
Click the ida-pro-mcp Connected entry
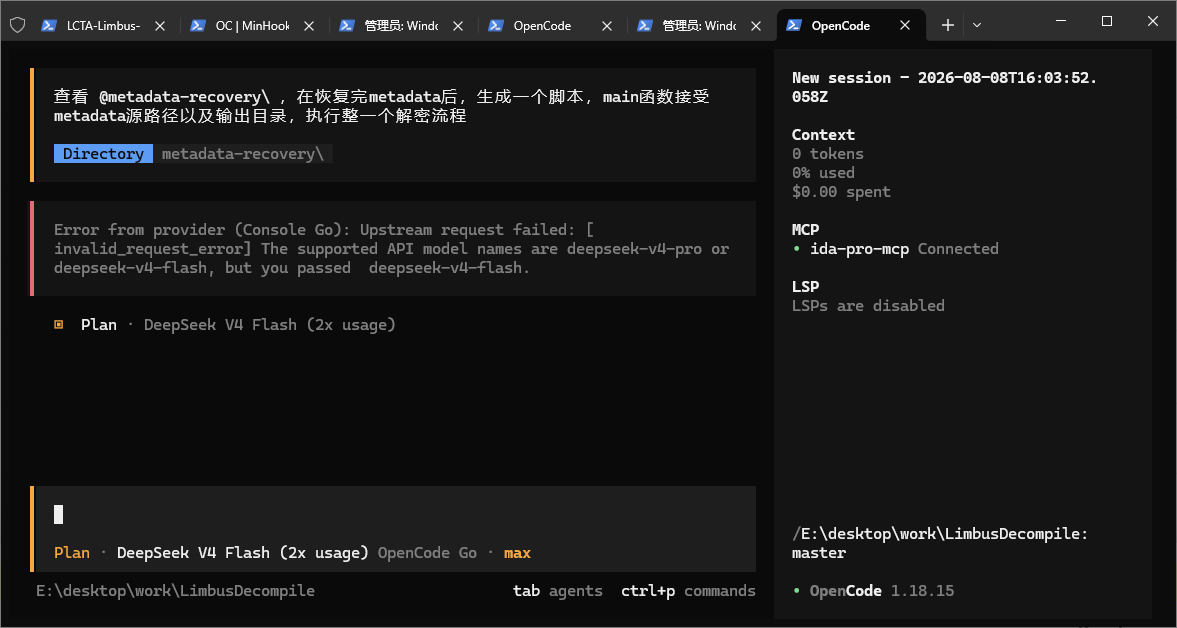pos(896,248)
